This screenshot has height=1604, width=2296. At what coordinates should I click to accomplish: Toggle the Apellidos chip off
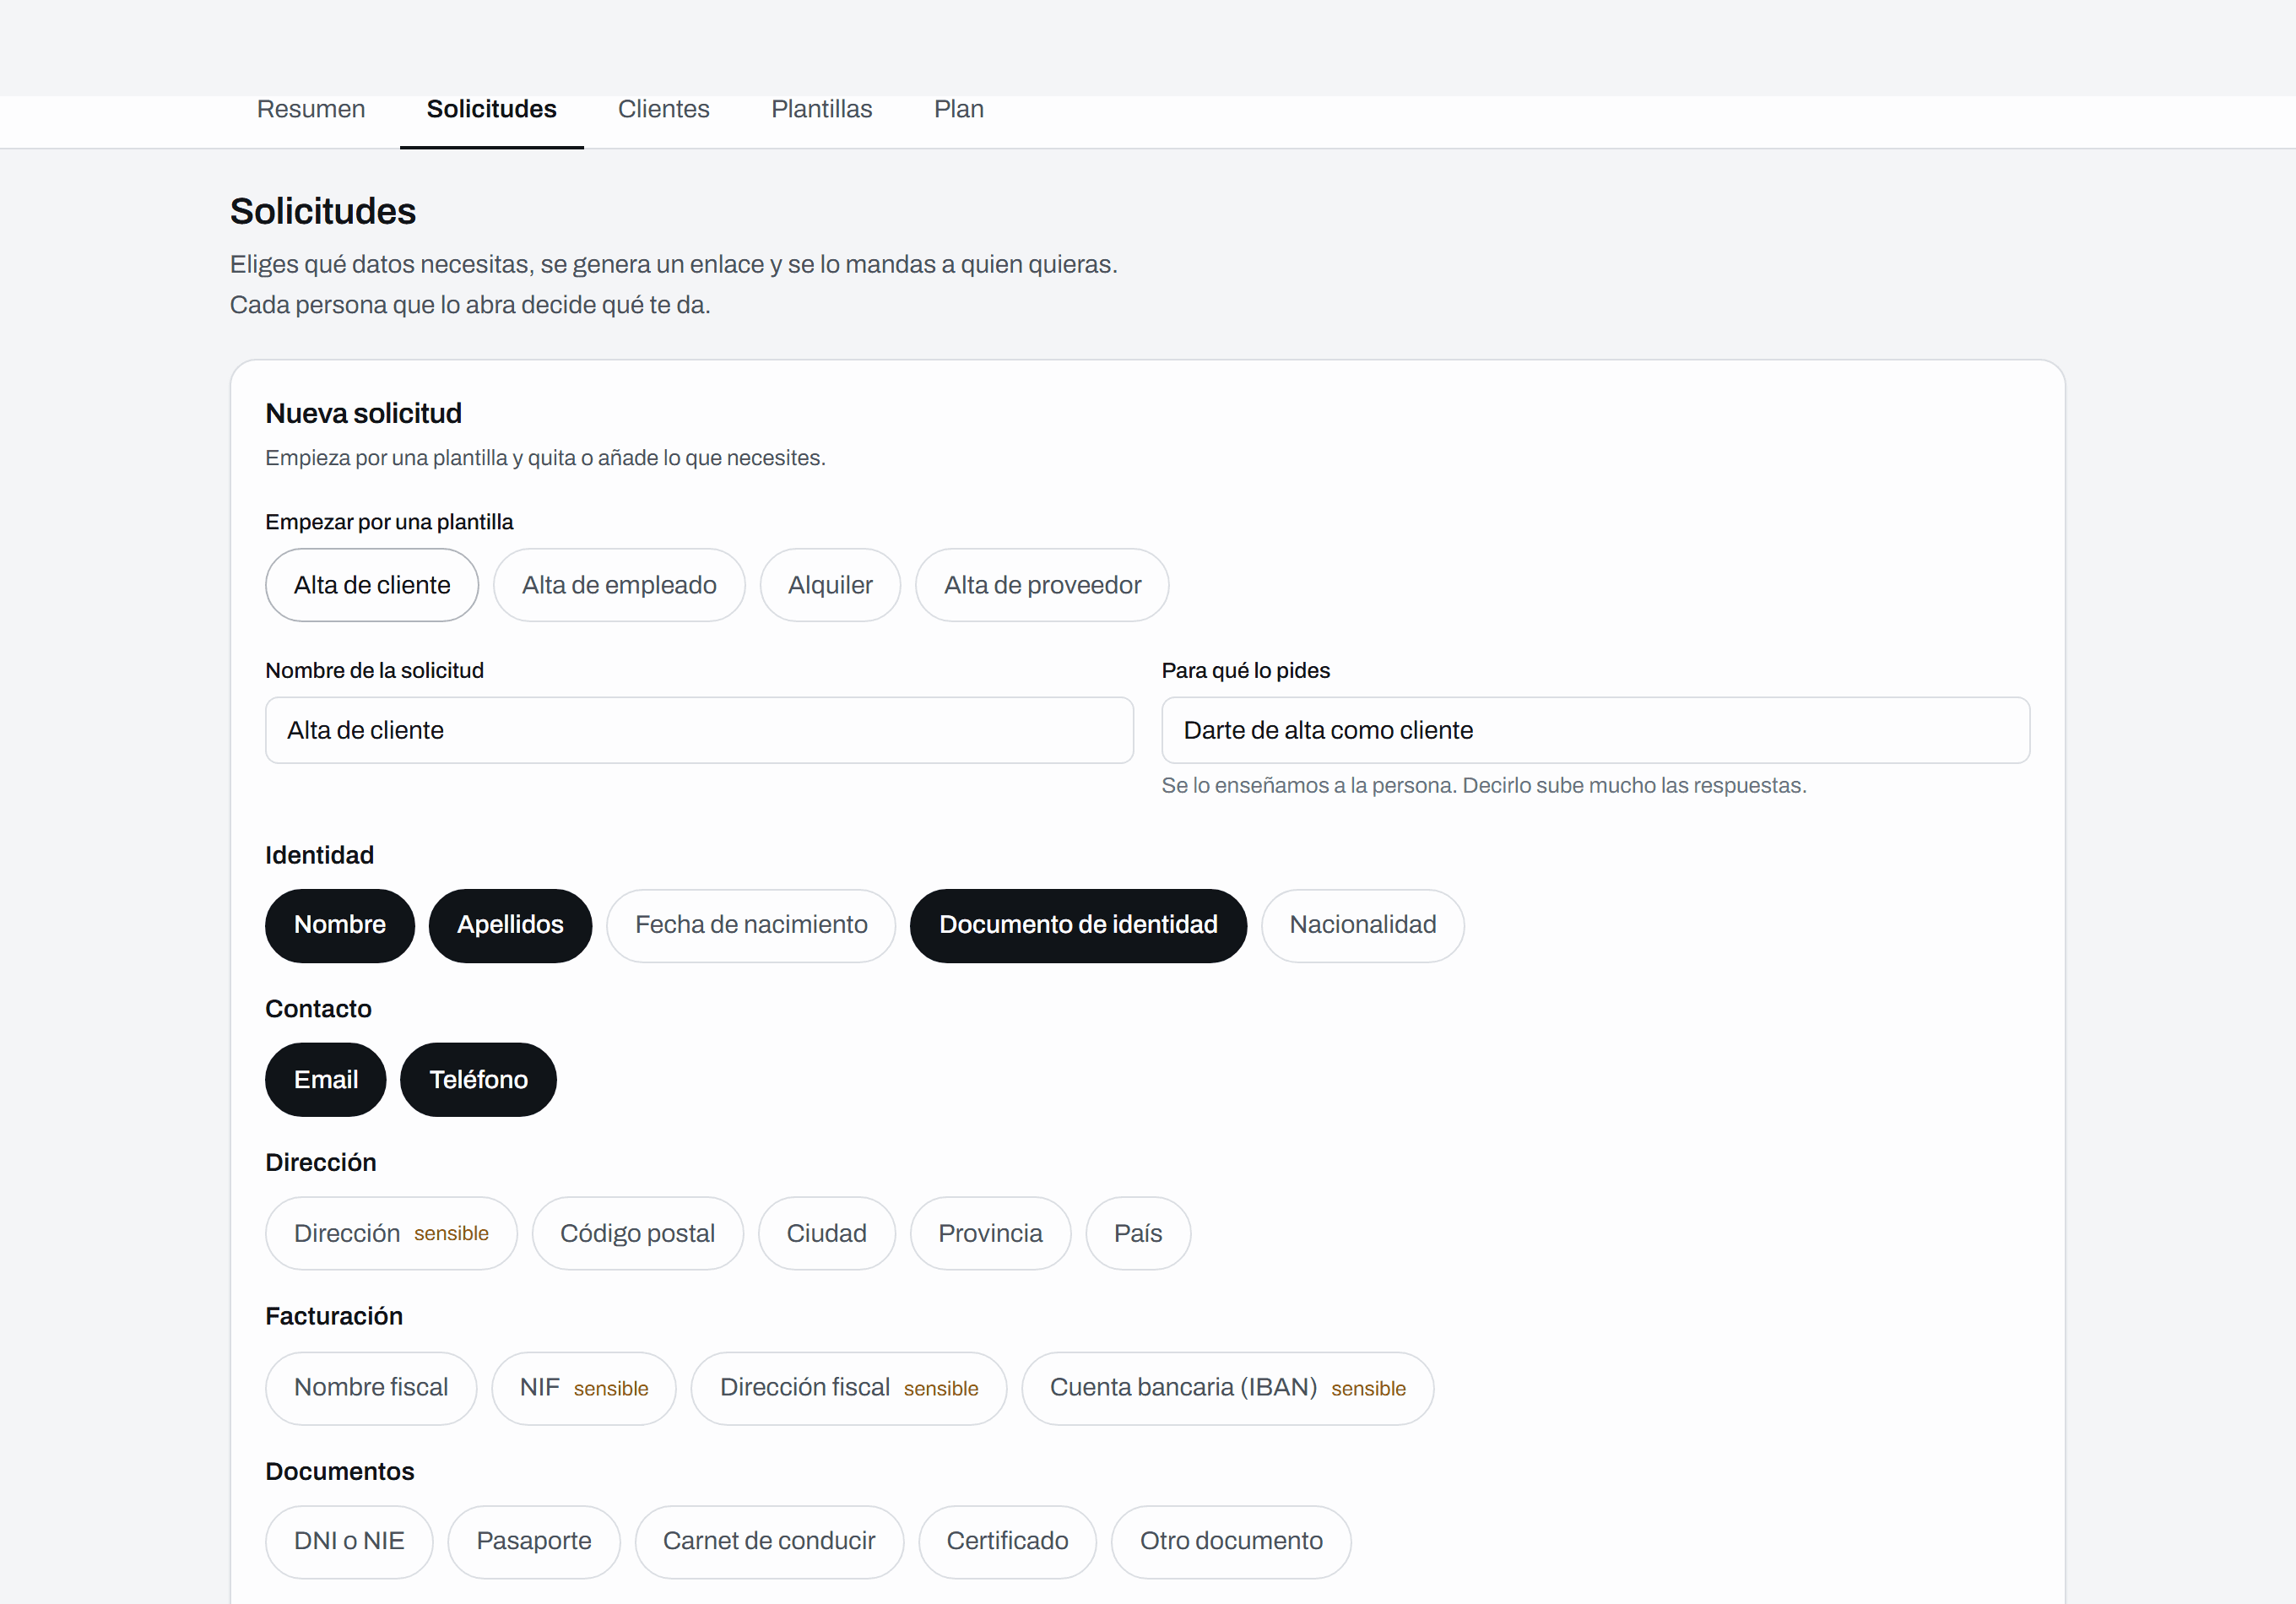[510, 925]
